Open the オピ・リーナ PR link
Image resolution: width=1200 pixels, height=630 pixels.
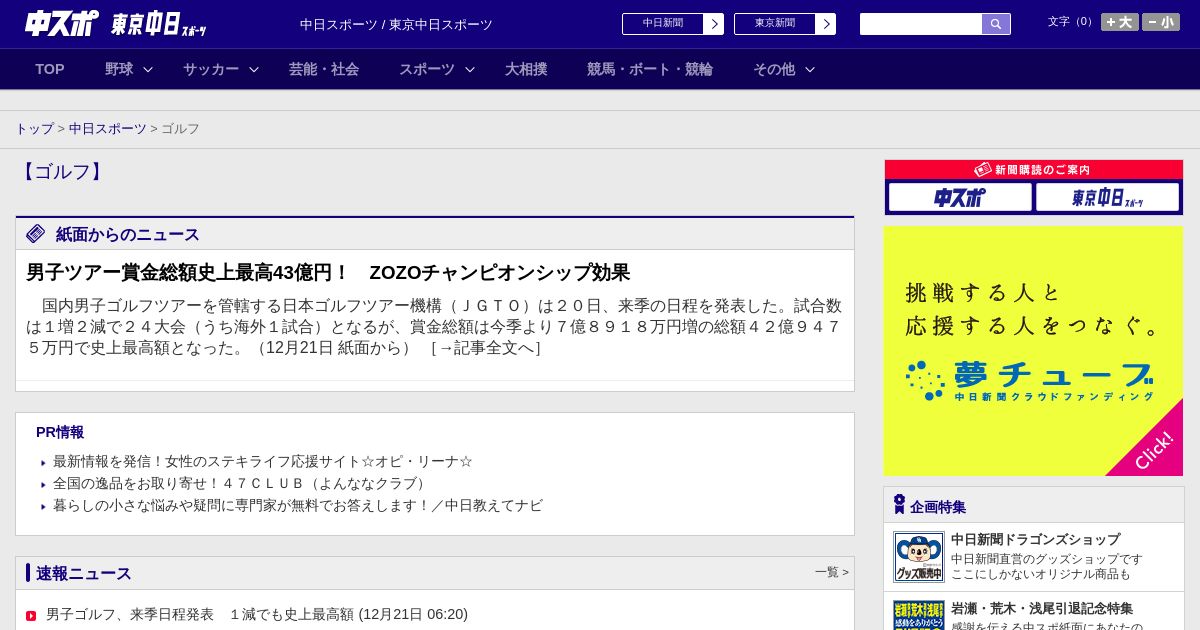click(263, 461)
